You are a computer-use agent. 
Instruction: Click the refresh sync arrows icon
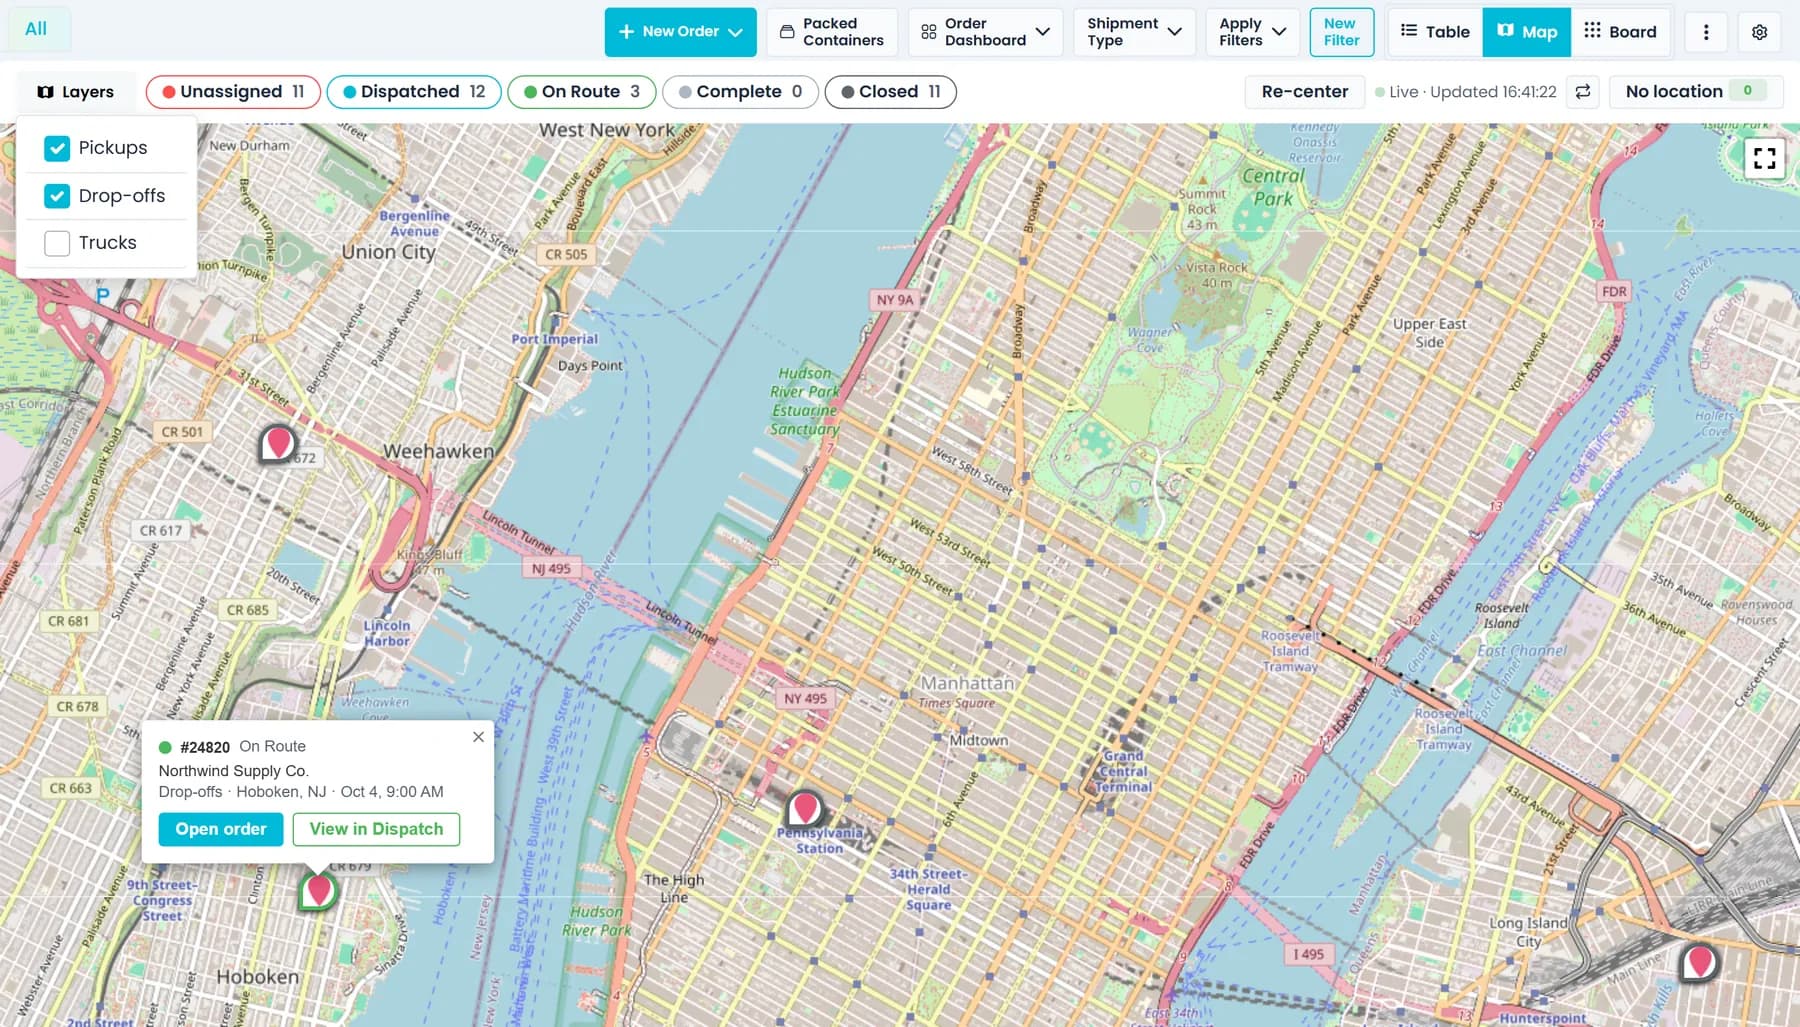(1583, 92)
